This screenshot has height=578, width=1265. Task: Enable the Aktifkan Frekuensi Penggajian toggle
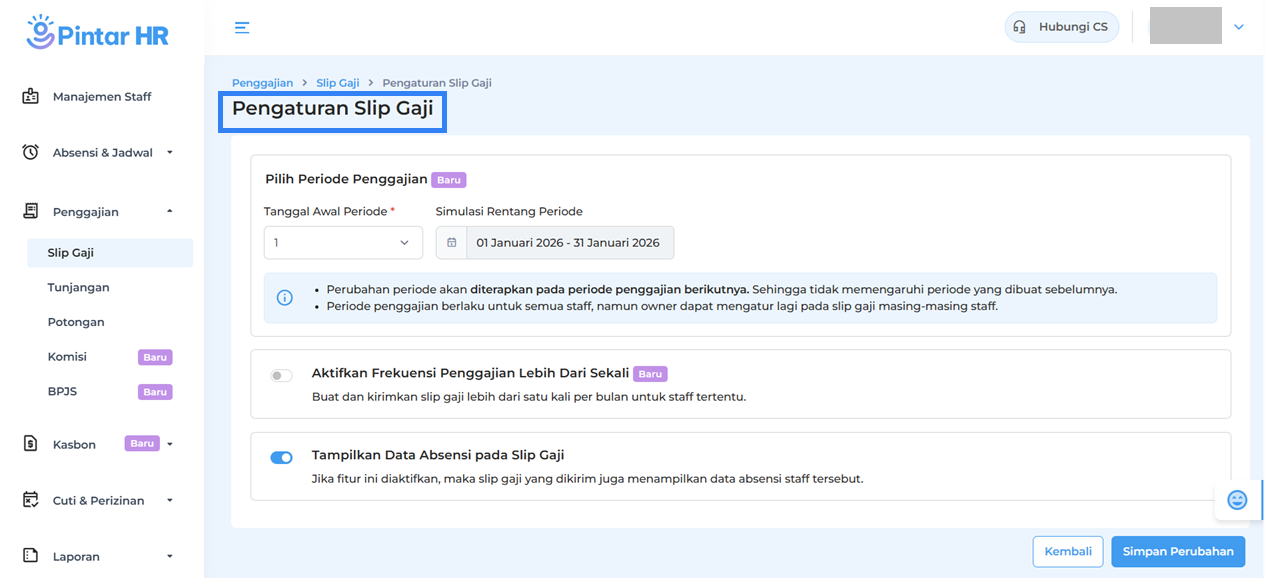tap(281, 376)
